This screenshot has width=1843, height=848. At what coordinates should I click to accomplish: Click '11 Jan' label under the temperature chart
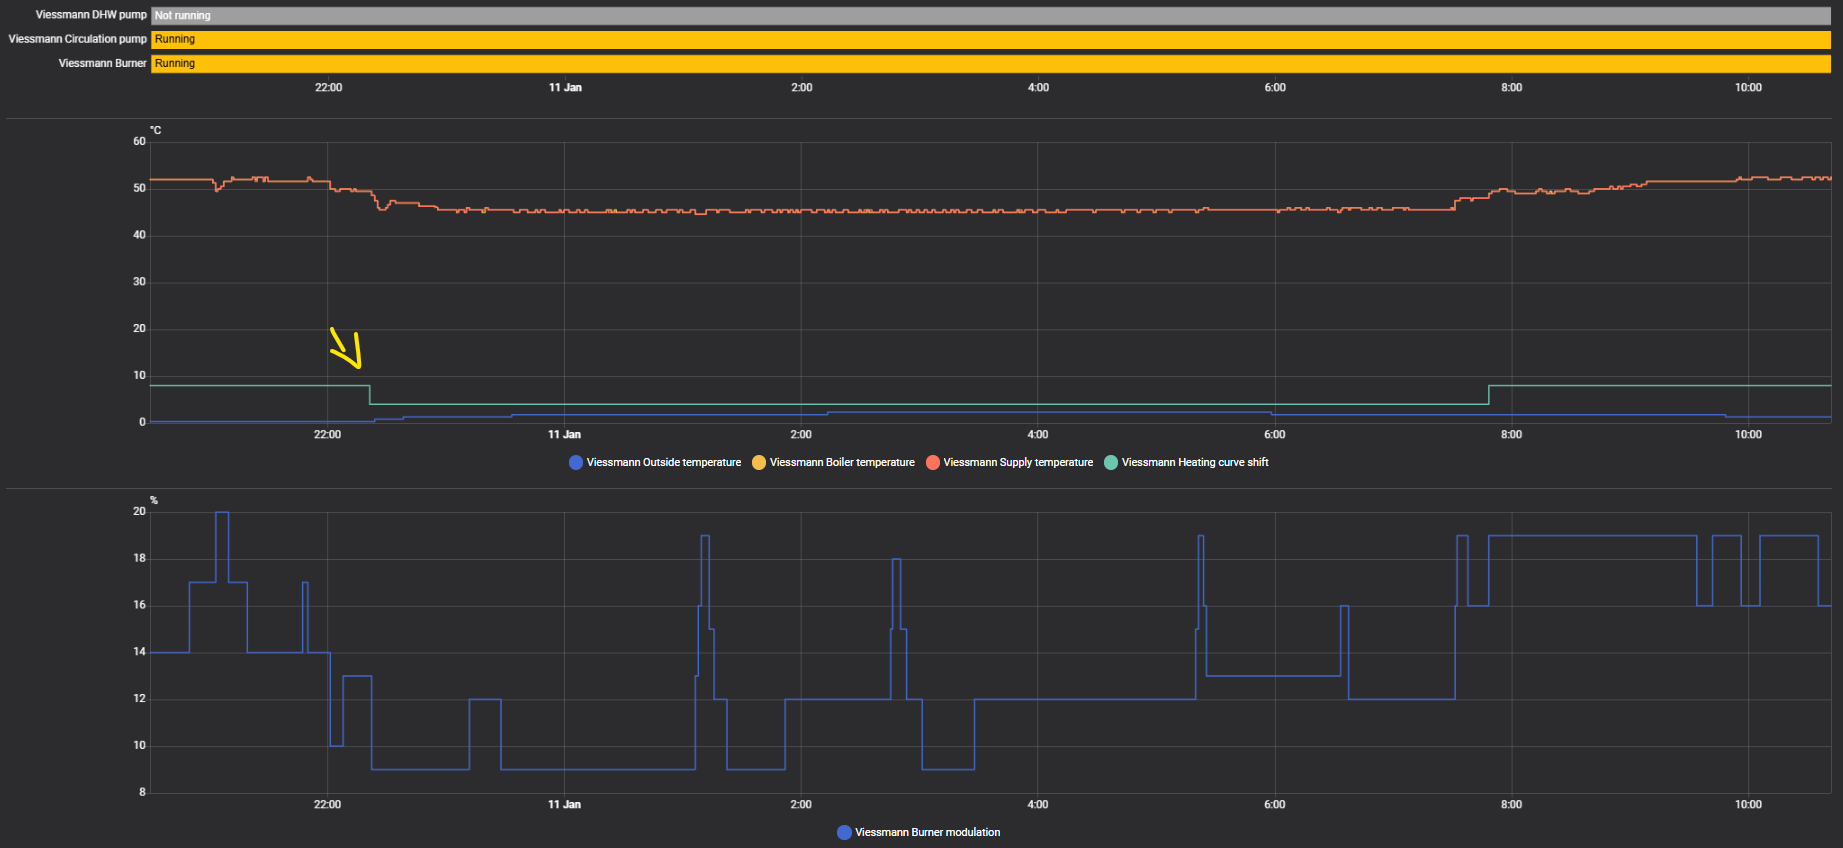tap(564, 435)
